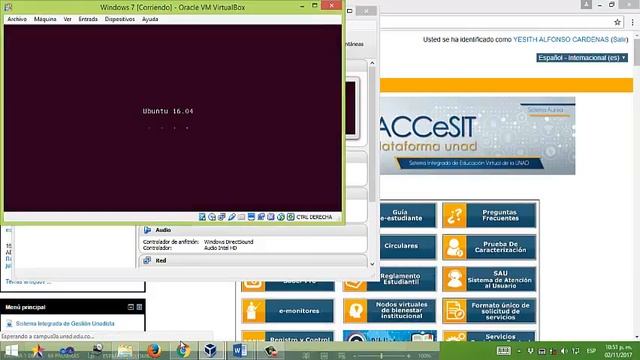640x360 pixels.
Task: Click the optical disc icon in VM status bar
Action: [212, 217]
